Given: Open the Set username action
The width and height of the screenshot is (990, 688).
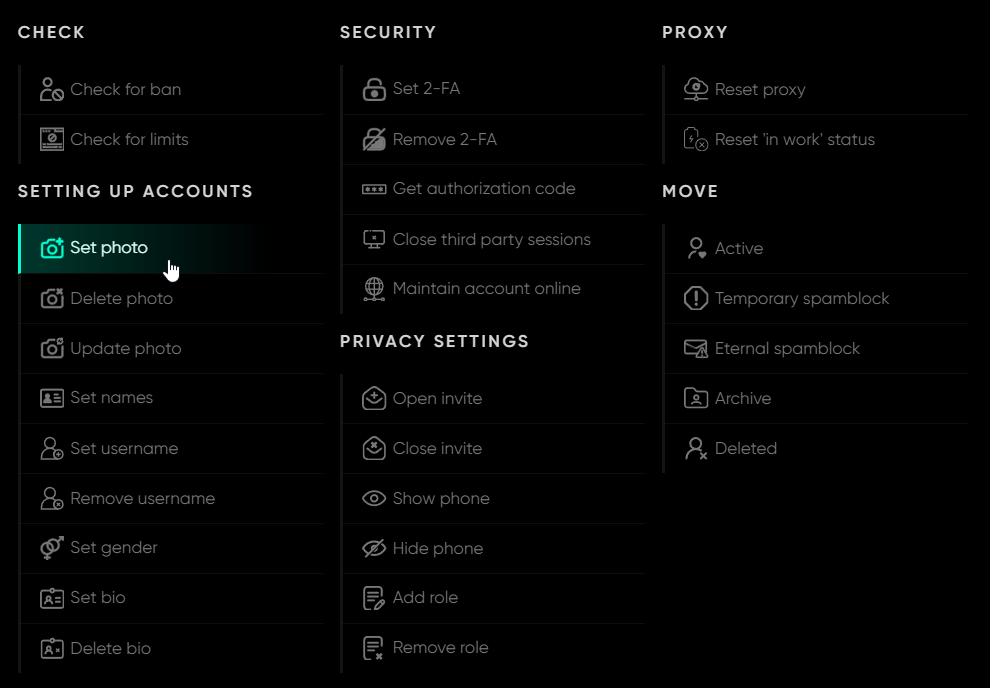Looking at the screenshot, I should [124, 448].
